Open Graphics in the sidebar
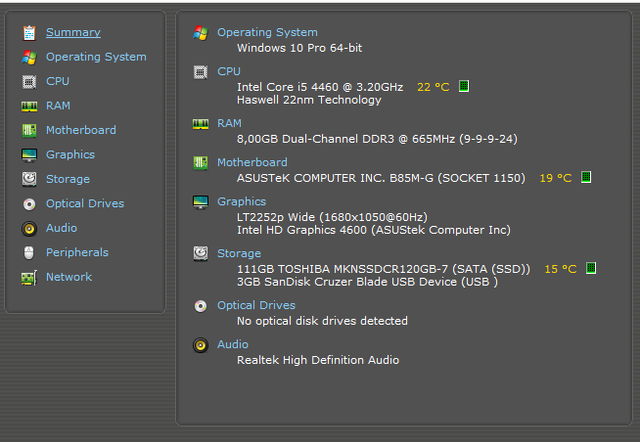 click(70, 155)
